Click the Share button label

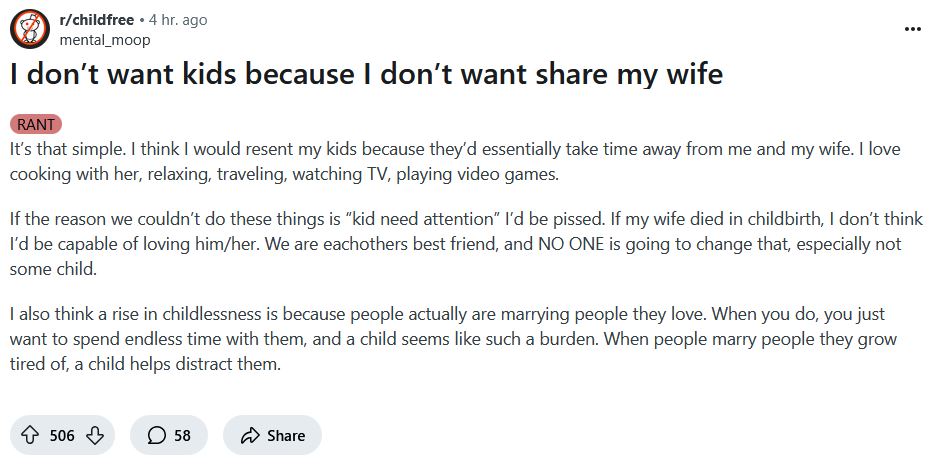(286, 436)
